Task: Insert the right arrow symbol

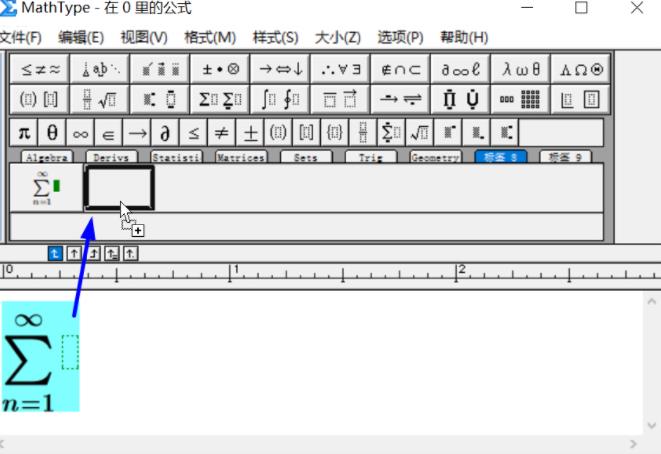Action: click(x=137, y=133)
